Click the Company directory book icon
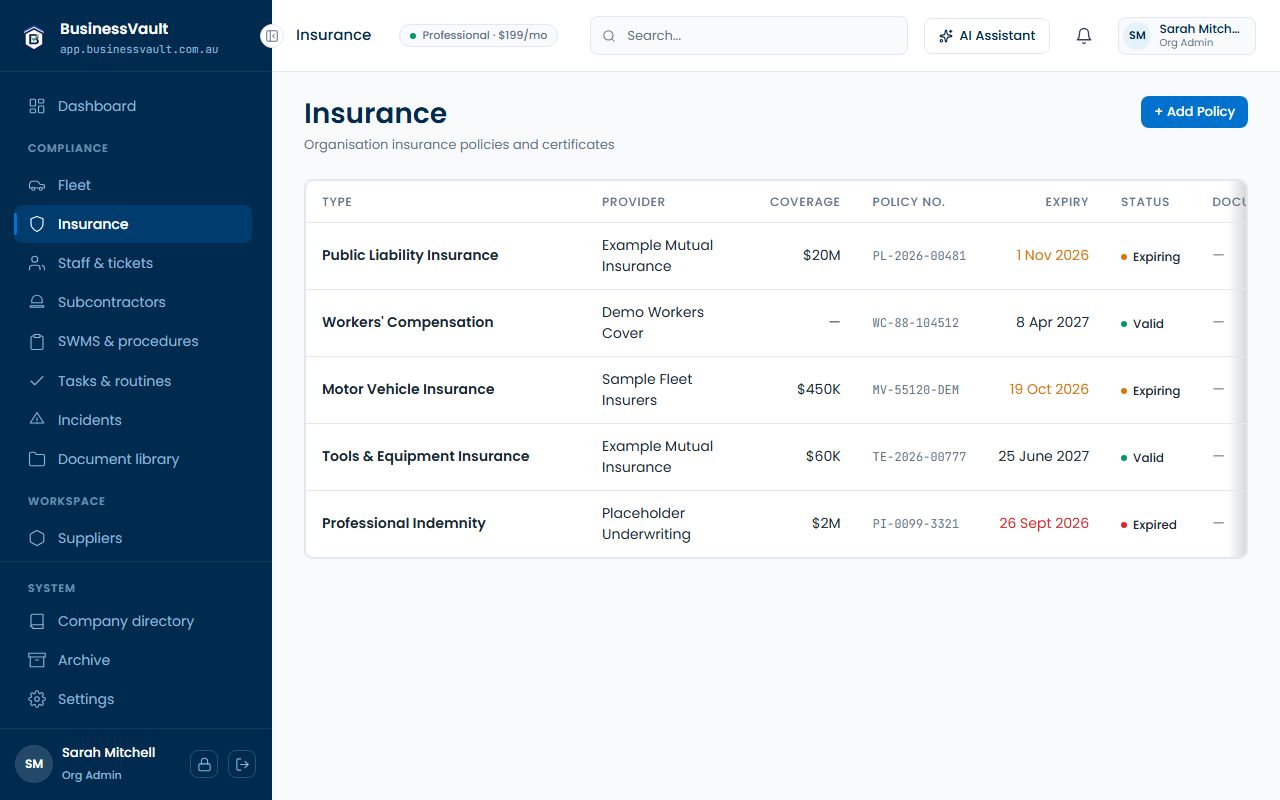 coord(37,621)
